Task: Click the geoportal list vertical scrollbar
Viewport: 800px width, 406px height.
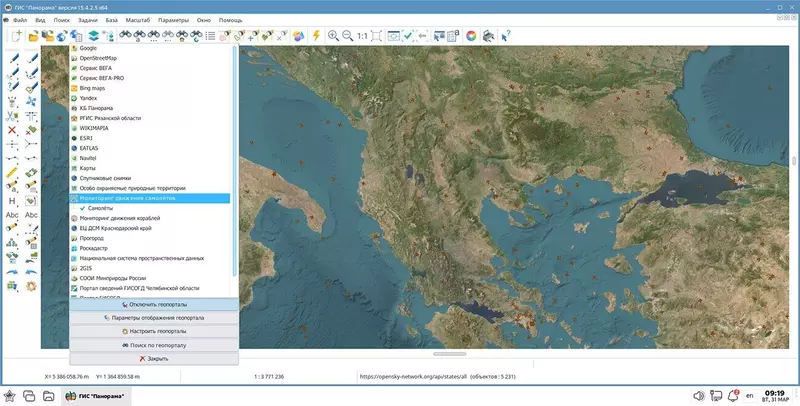Action: coord(235,160)
